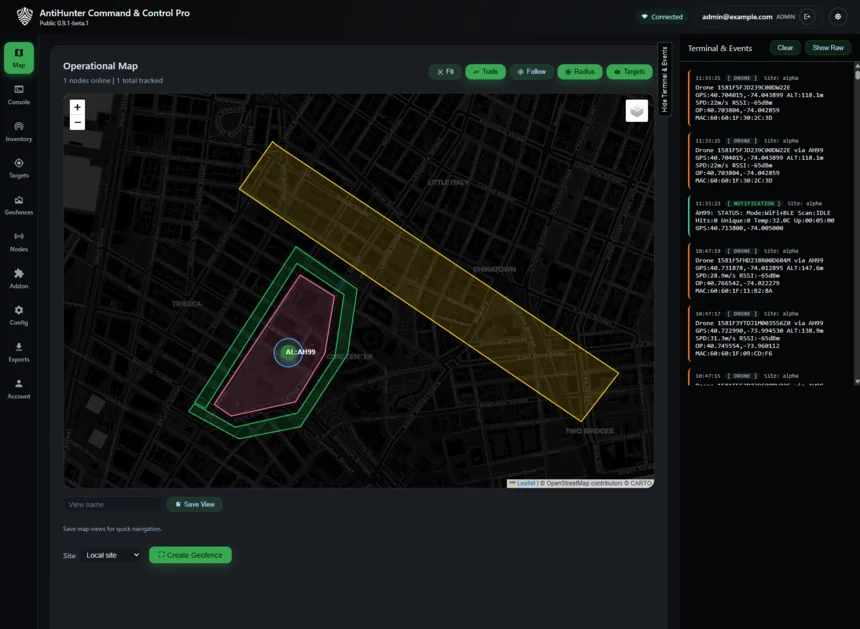Click the Terminal & Events scrollbar
The width and height of the screenshot is (860, 629).
[x=857, y=224]
